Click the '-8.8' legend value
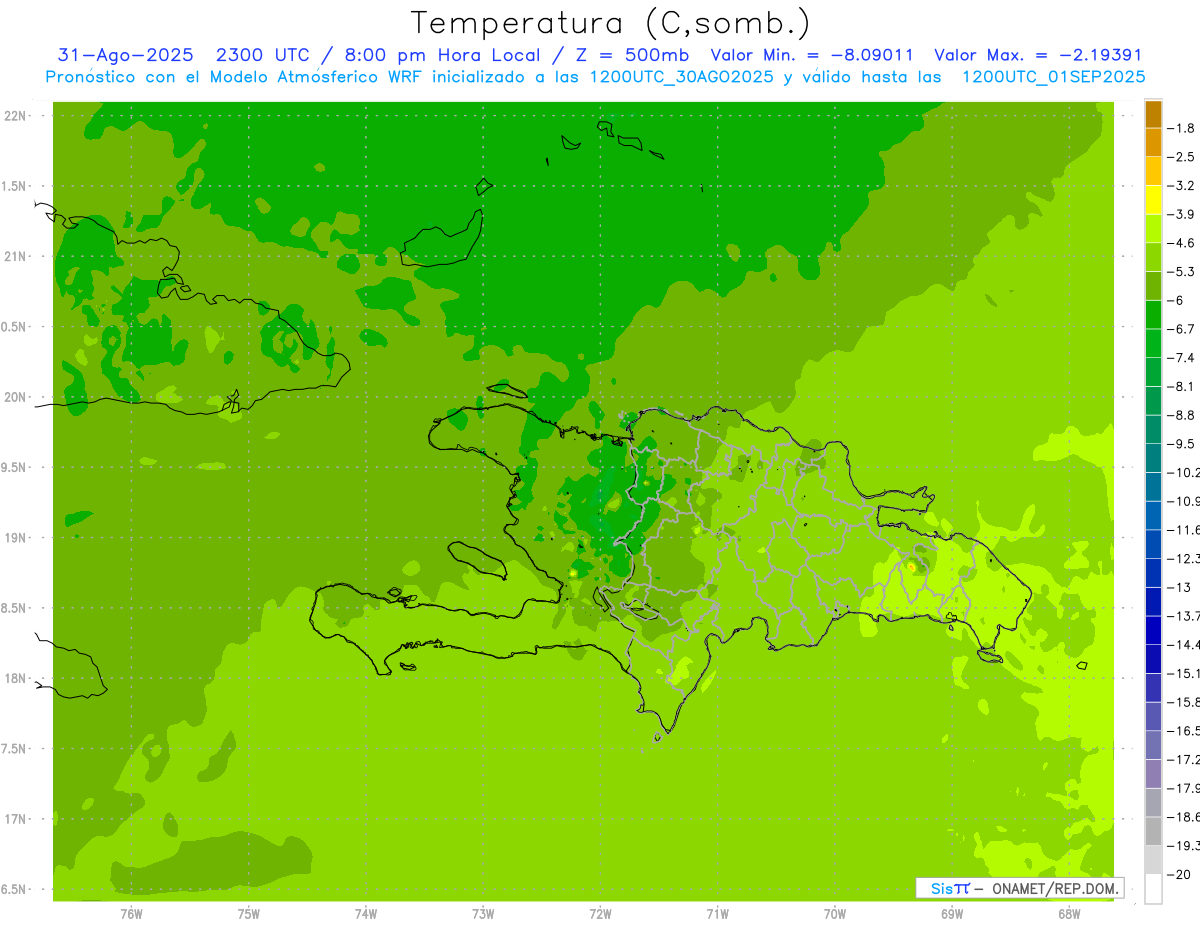 [1181, 415]
